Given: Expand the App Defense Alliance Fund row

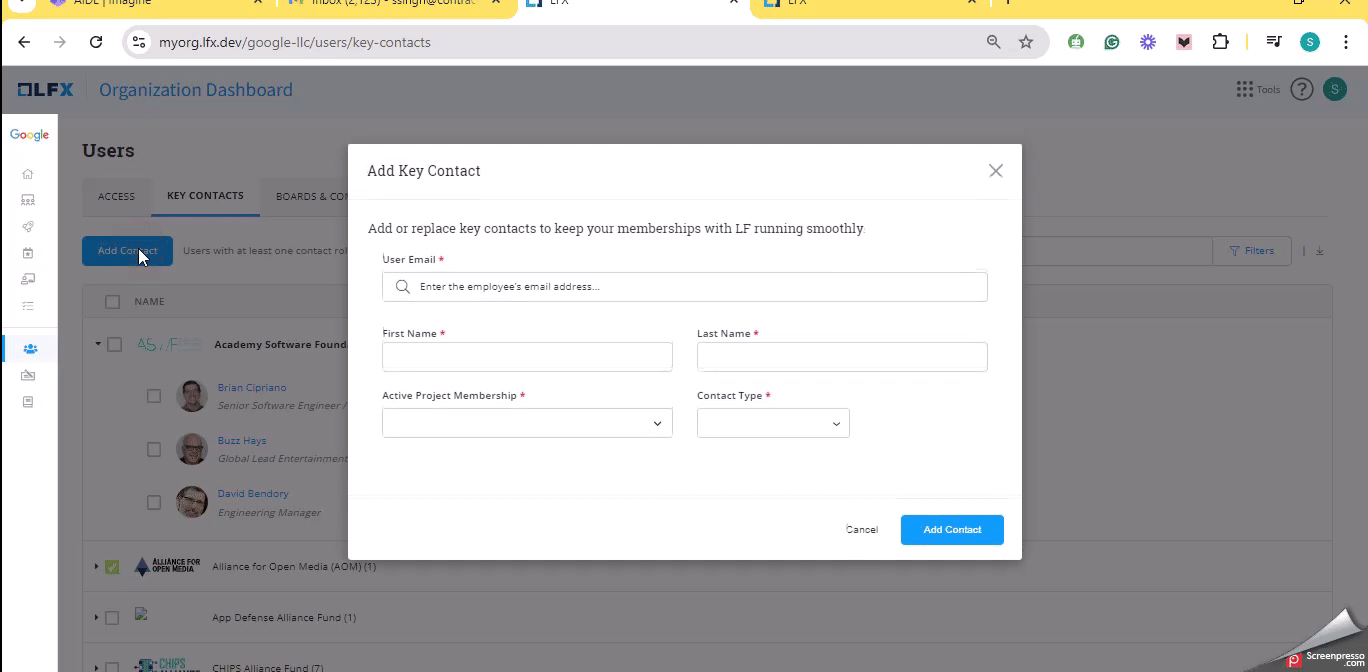Looking at the screenshot, I should 97,618.
